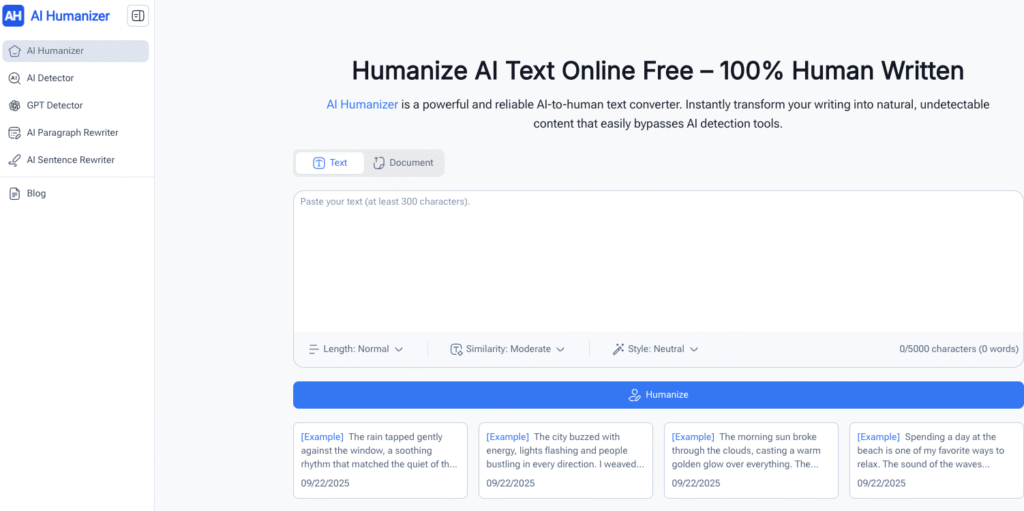This screenshot has height=511, width=1024.
Task: Open the Similarity: Moderate dropdown
Action: 508,349
